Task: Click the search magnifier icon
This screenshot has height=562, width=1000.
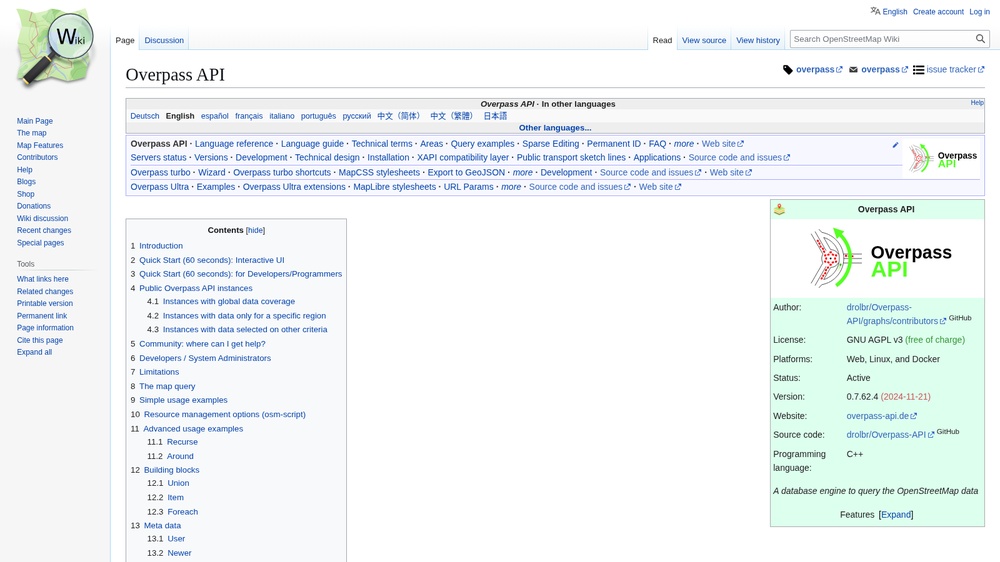Action: click(x=980, y=39)
